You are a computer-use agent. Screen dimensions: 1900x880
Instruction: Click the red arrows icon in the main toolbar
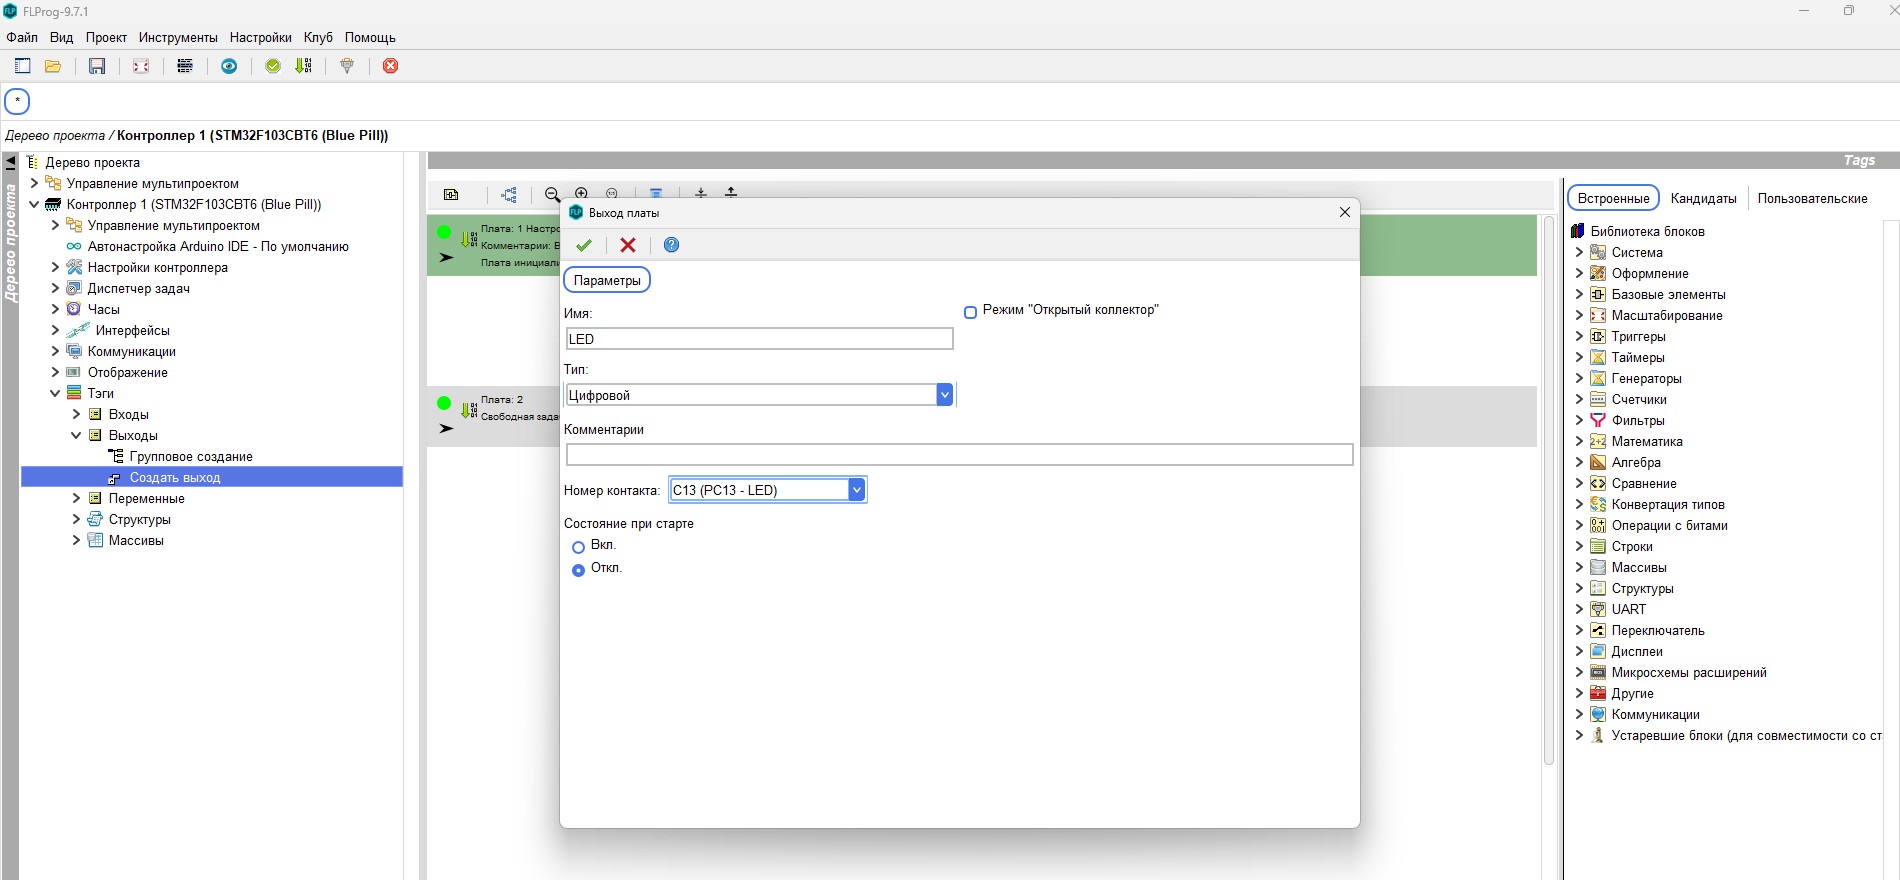click(x=141, y=66)
